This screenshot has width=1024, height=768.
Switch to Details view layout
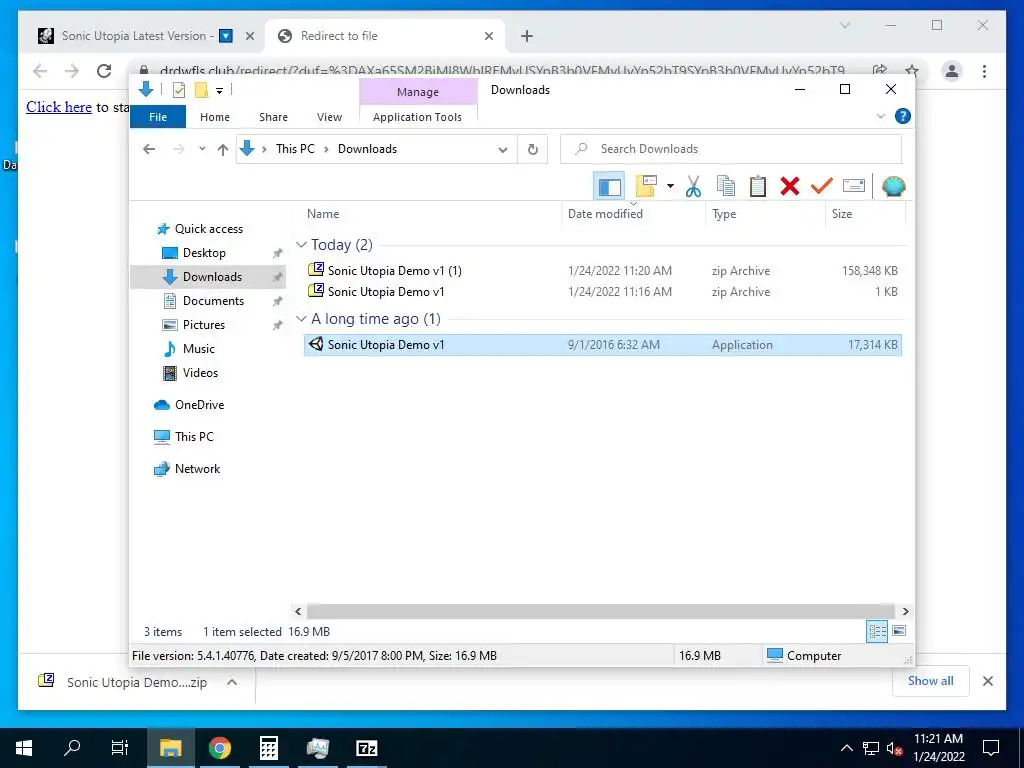coord(877,631)
